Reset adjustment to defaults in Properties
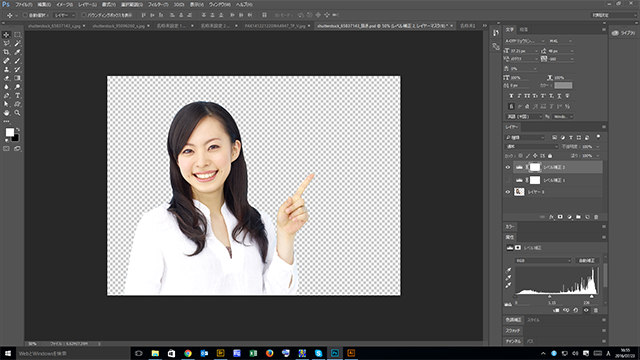This screenshot has height=360, width=640. coord(576,310)
